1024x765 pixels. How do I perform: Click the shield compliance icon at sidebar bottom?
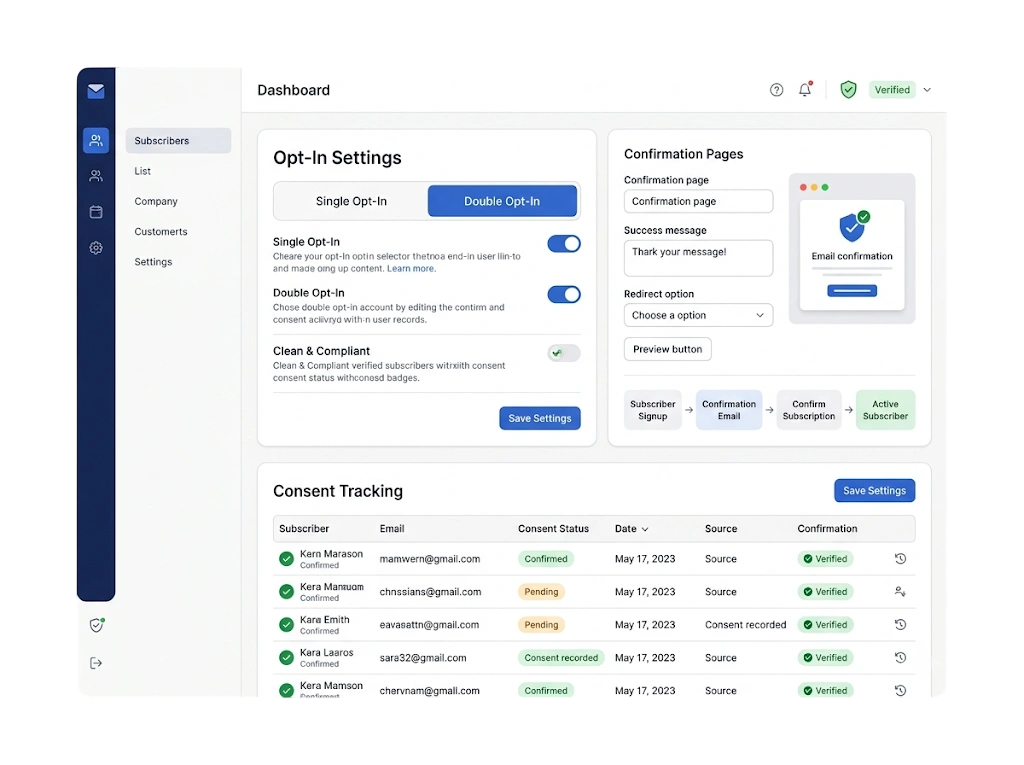click(x=97, y=625)
